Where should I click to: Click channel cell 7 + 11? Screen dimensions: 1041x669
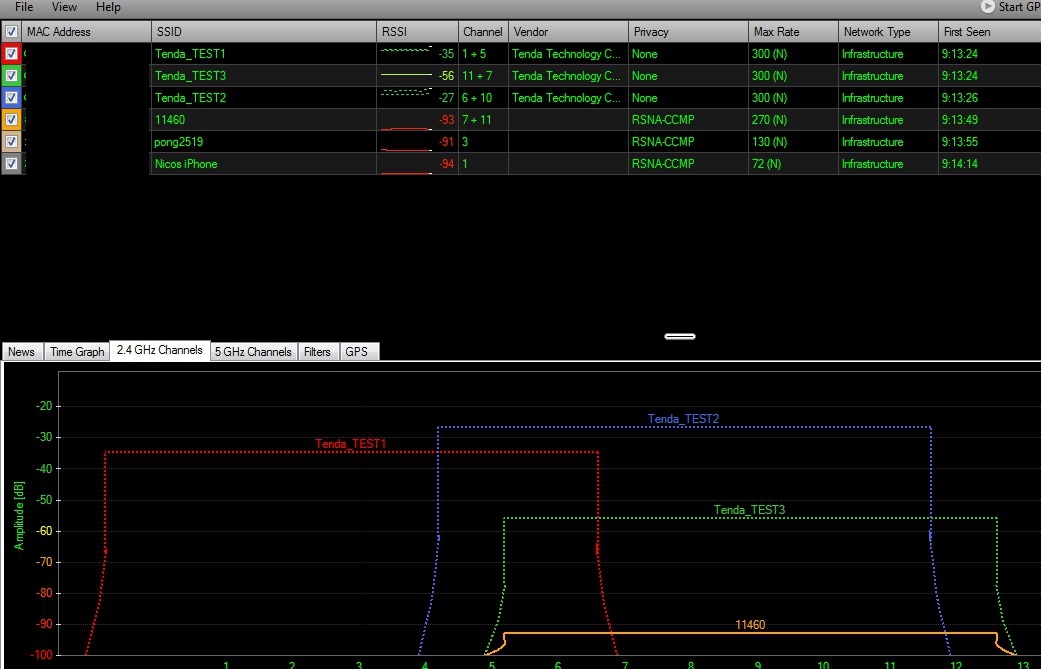tap(483, 119)
